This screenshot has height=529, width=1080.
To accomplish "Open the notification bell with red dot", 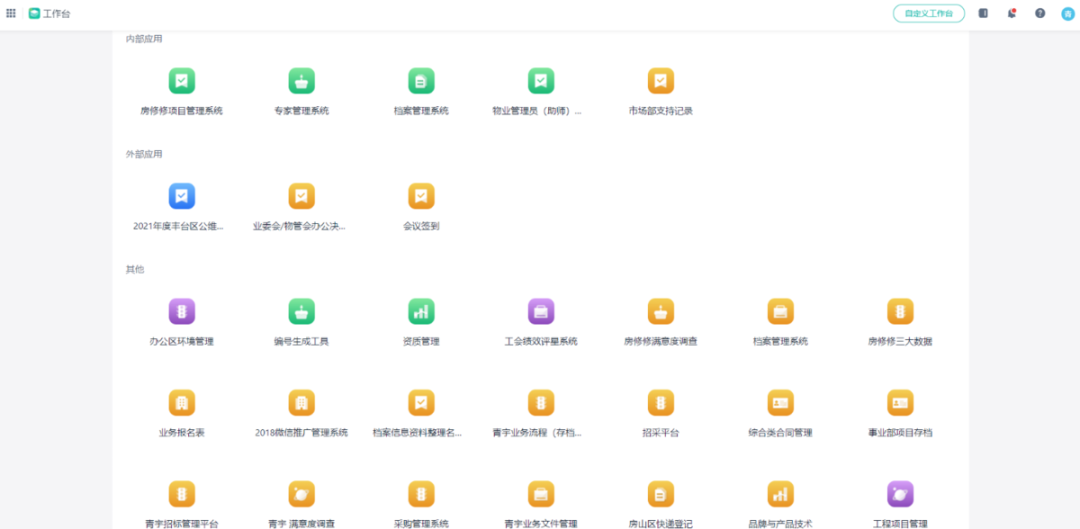I will pyautogui.click(x=1011, y=13).
